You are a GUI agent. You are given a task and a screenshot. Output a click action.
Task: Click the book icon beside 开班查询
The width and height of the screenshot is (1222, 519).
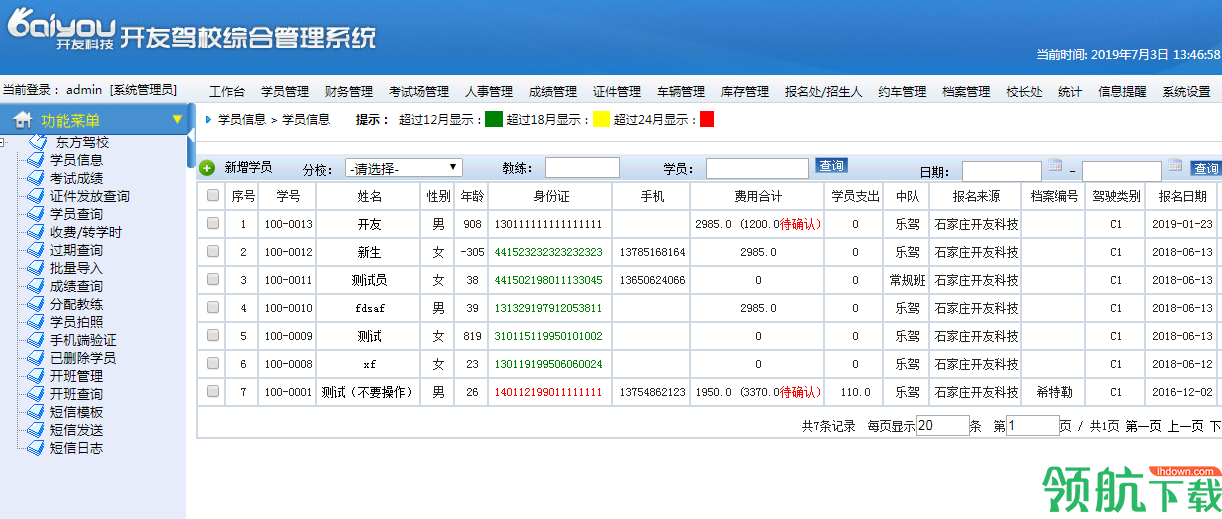(x=36, y=394)
